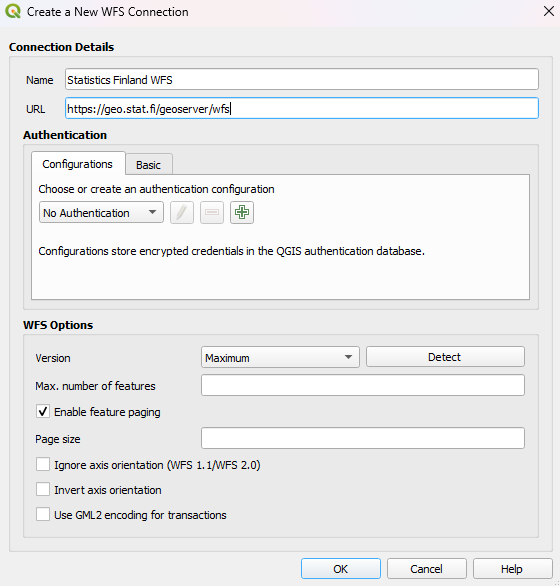Image resolution: width=560 pixels, height=586 pixels.
Task: Click the URL input field
Action: coord(302,108)
